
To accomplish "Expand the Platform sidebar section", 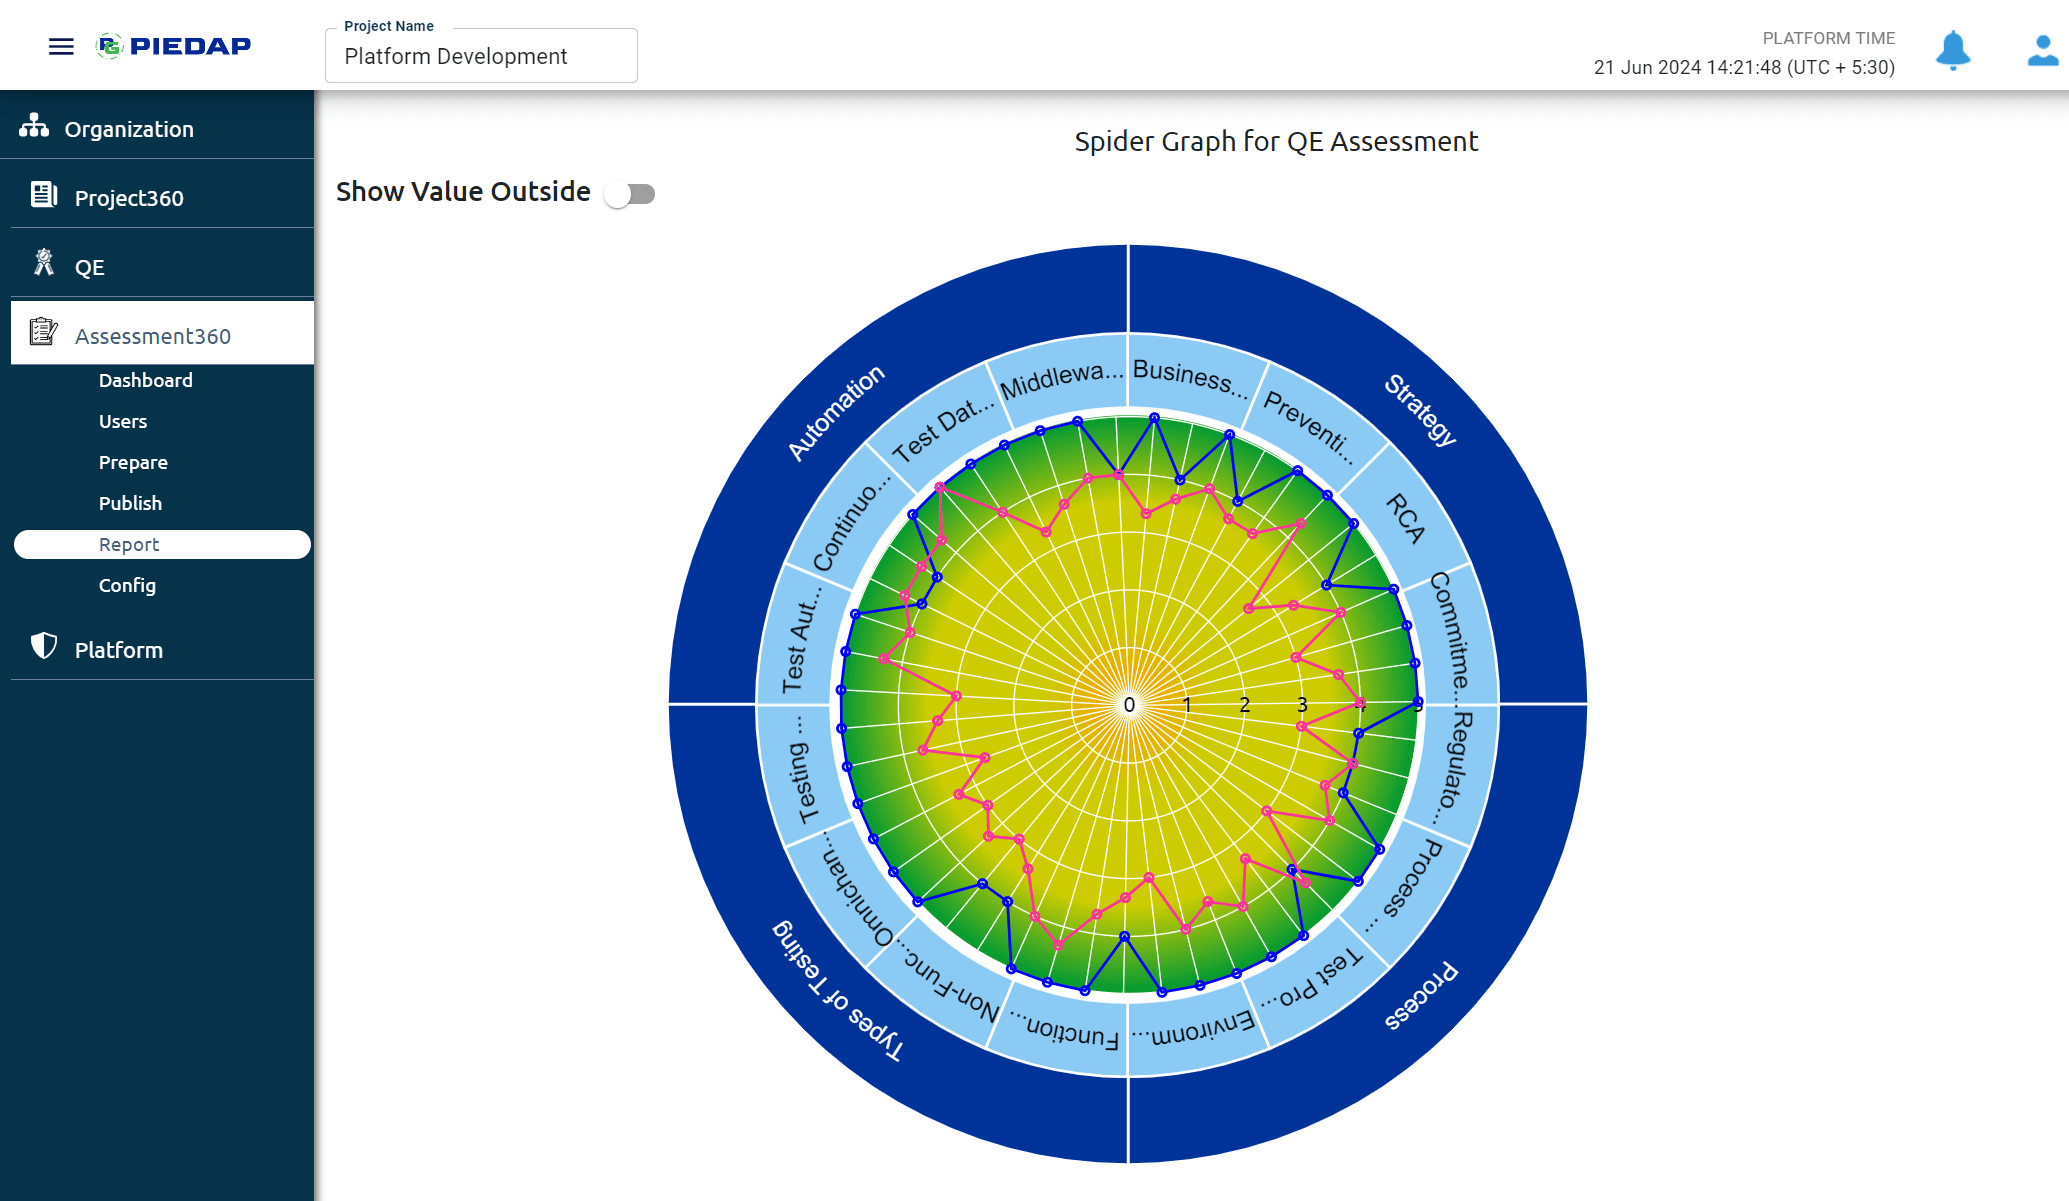I will click(119, 650).
